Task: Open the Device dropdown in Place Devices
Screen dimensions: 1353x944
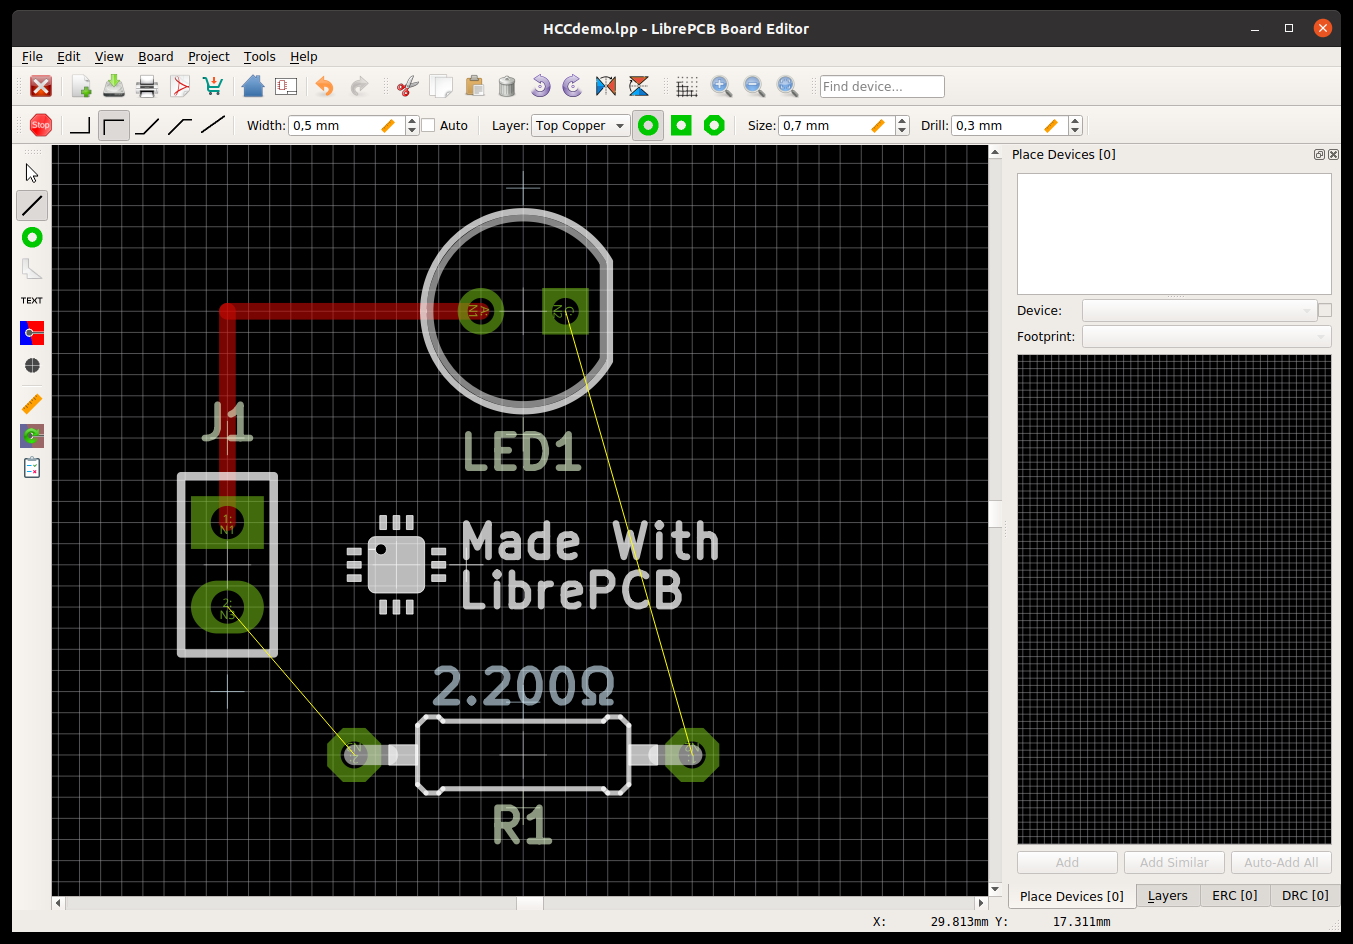Action: [1199, 310]
